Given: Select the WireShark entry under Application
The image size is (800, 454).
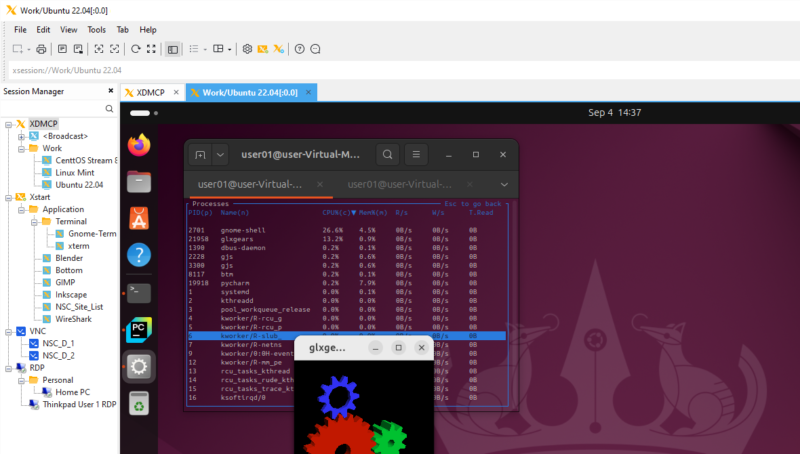Looking at the screenshot, I should 75,319.
